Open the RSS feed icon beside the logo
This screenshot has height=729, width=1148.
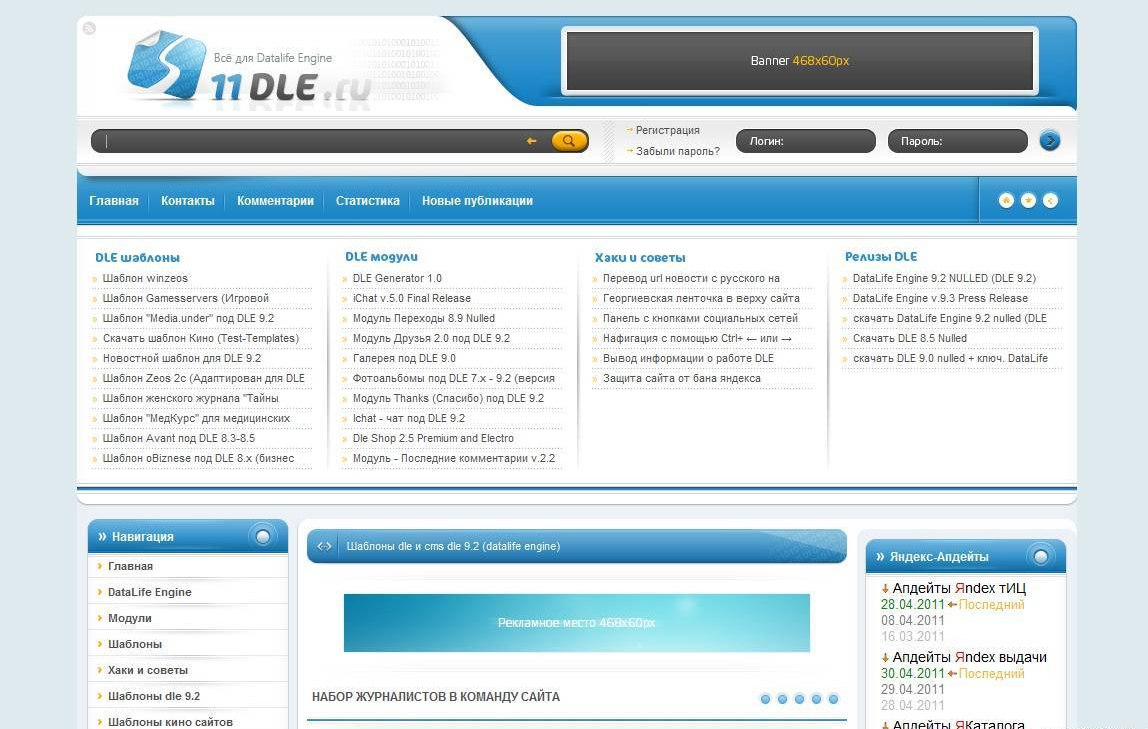[x=89, y=29]
